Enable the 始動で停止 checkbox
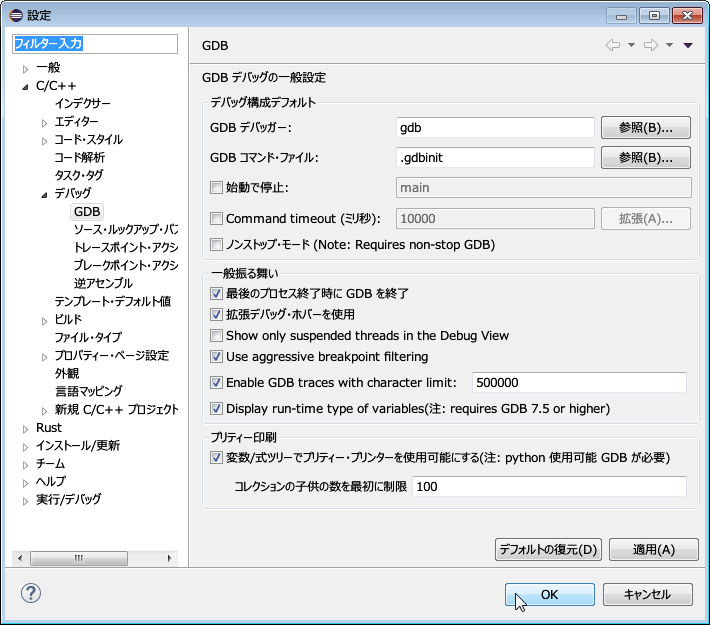 coord(216,188)
